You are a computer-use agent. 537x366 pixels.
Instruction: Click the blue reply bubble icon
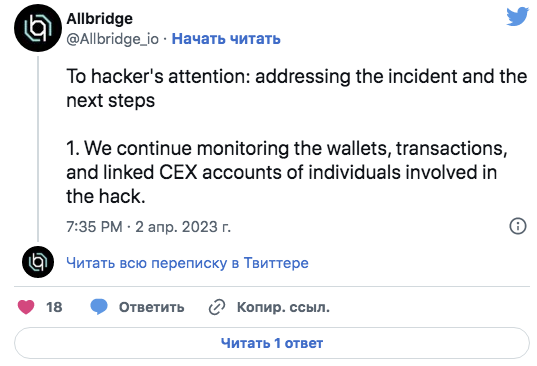coord(99,307)
